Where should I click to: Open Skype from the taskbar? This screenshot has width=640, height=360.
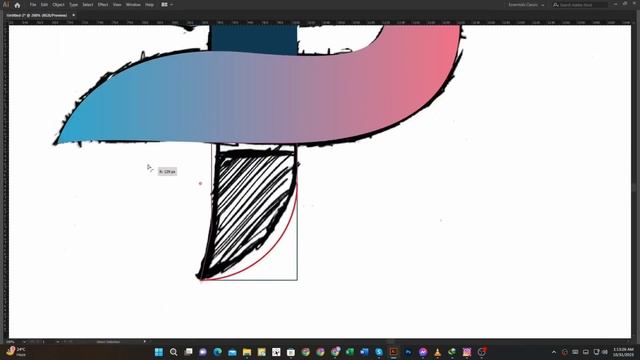(x=379, y=352)
